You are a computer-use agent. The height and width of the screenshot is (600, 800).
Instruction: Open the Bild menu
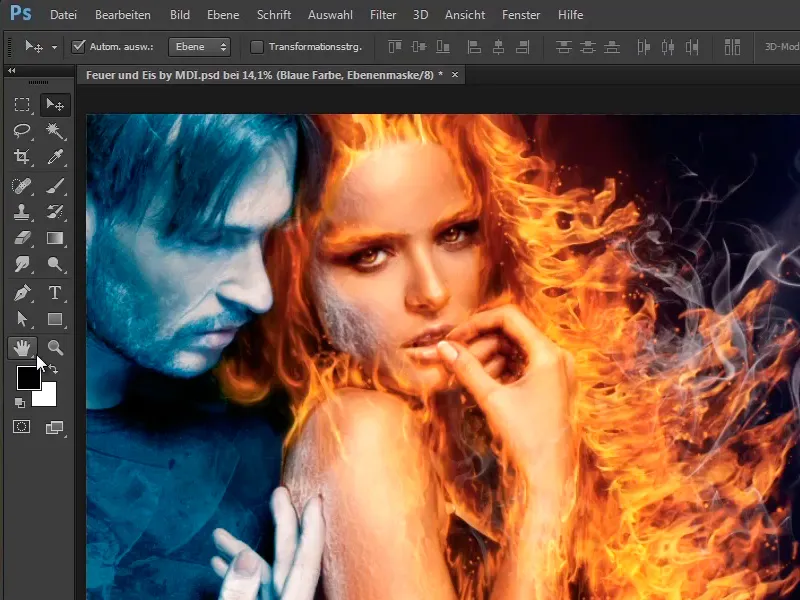(180, 15)
